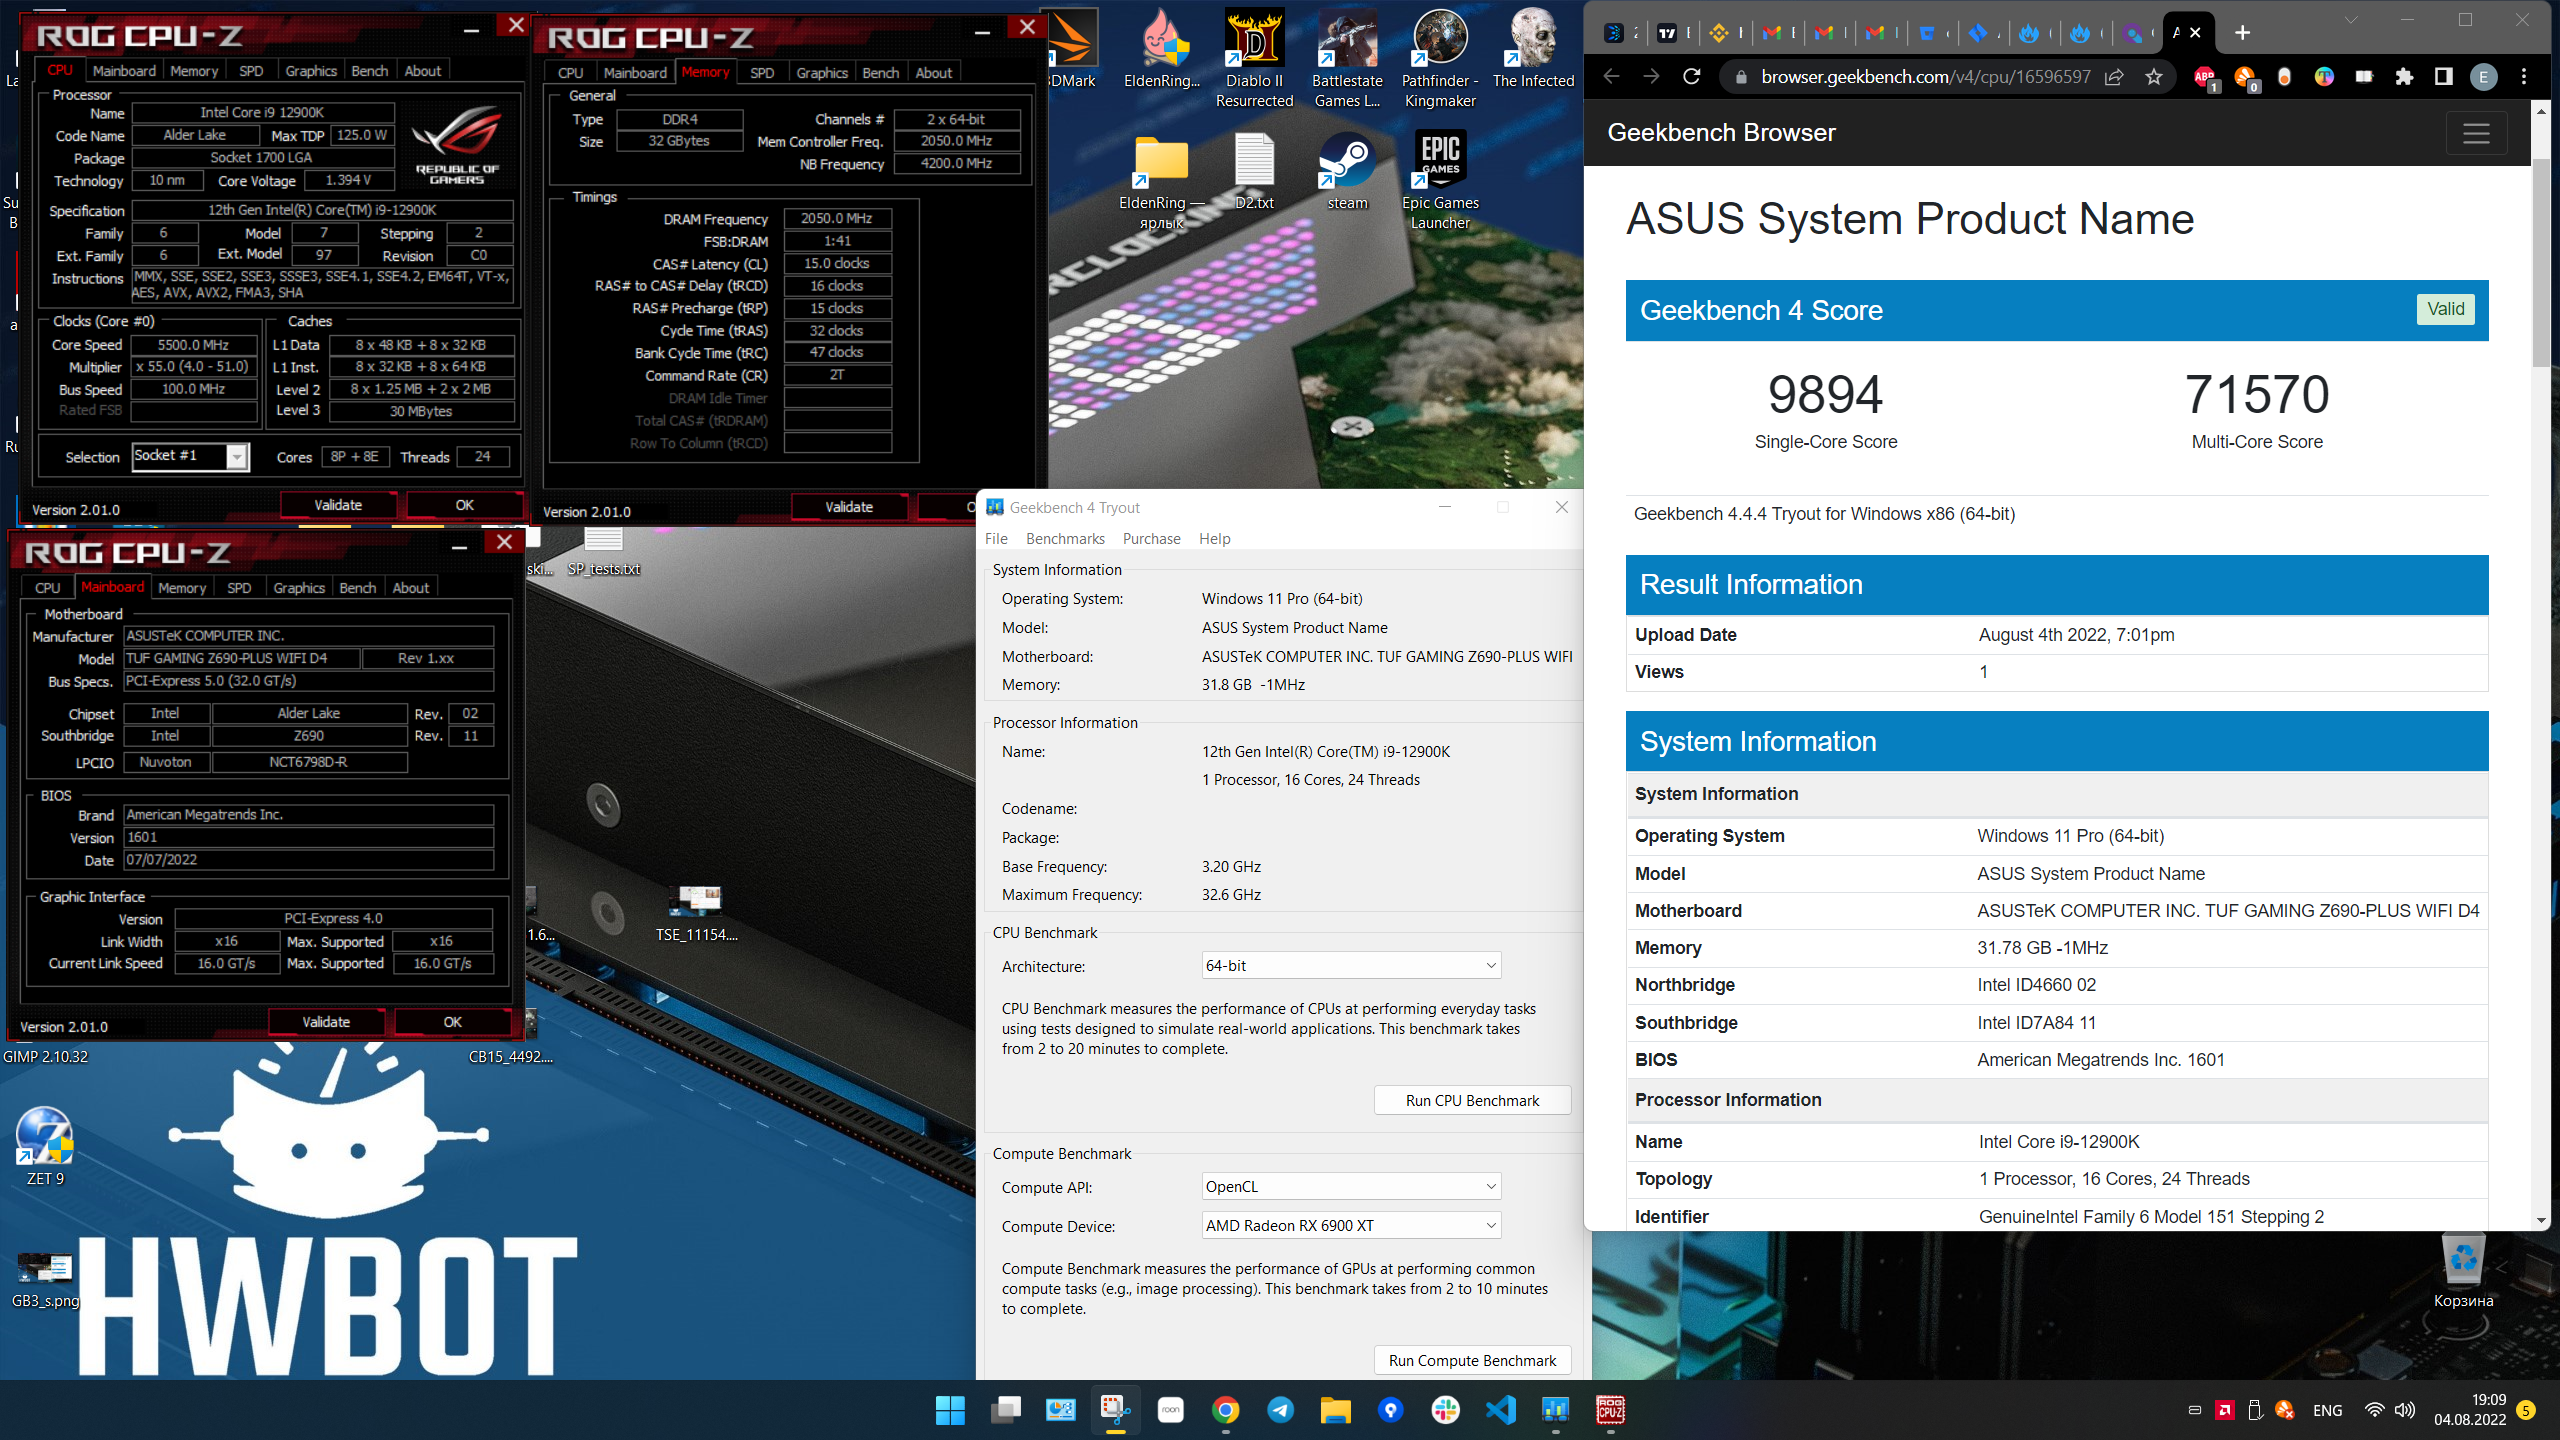This screenshot has width=2560, height=1440.
Task: Click the Geekbench Browser title link
Action: [1721, 132]
